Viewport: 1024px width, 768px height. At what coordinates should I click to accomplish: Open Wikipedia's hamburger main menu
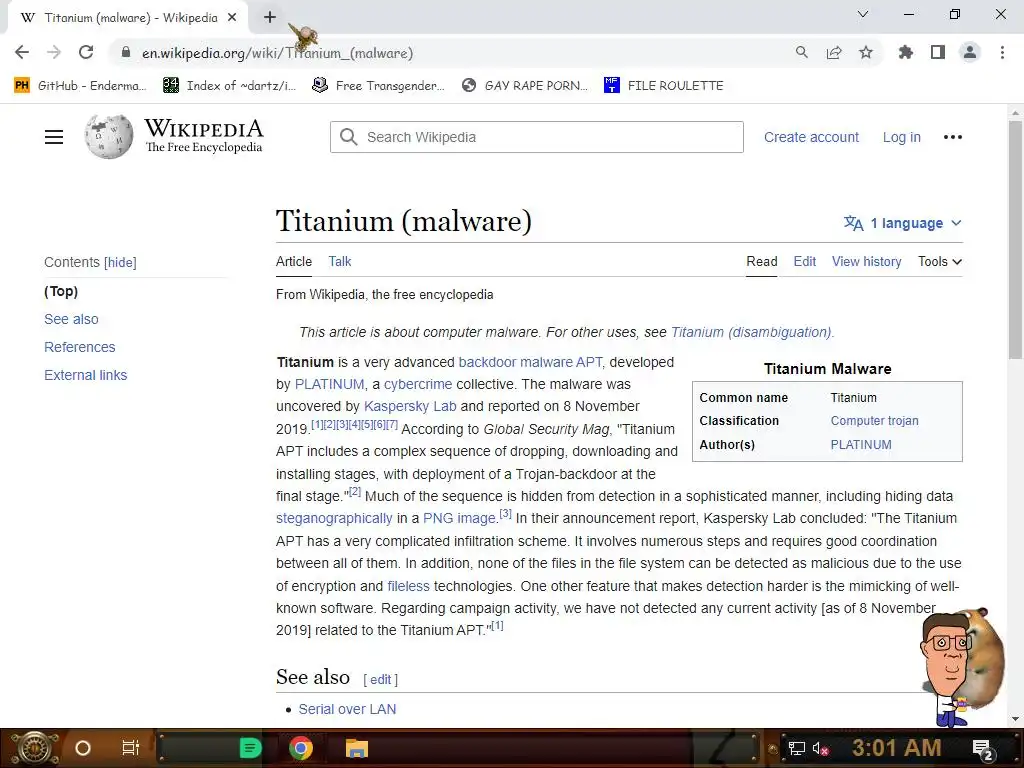click(54, 137)
